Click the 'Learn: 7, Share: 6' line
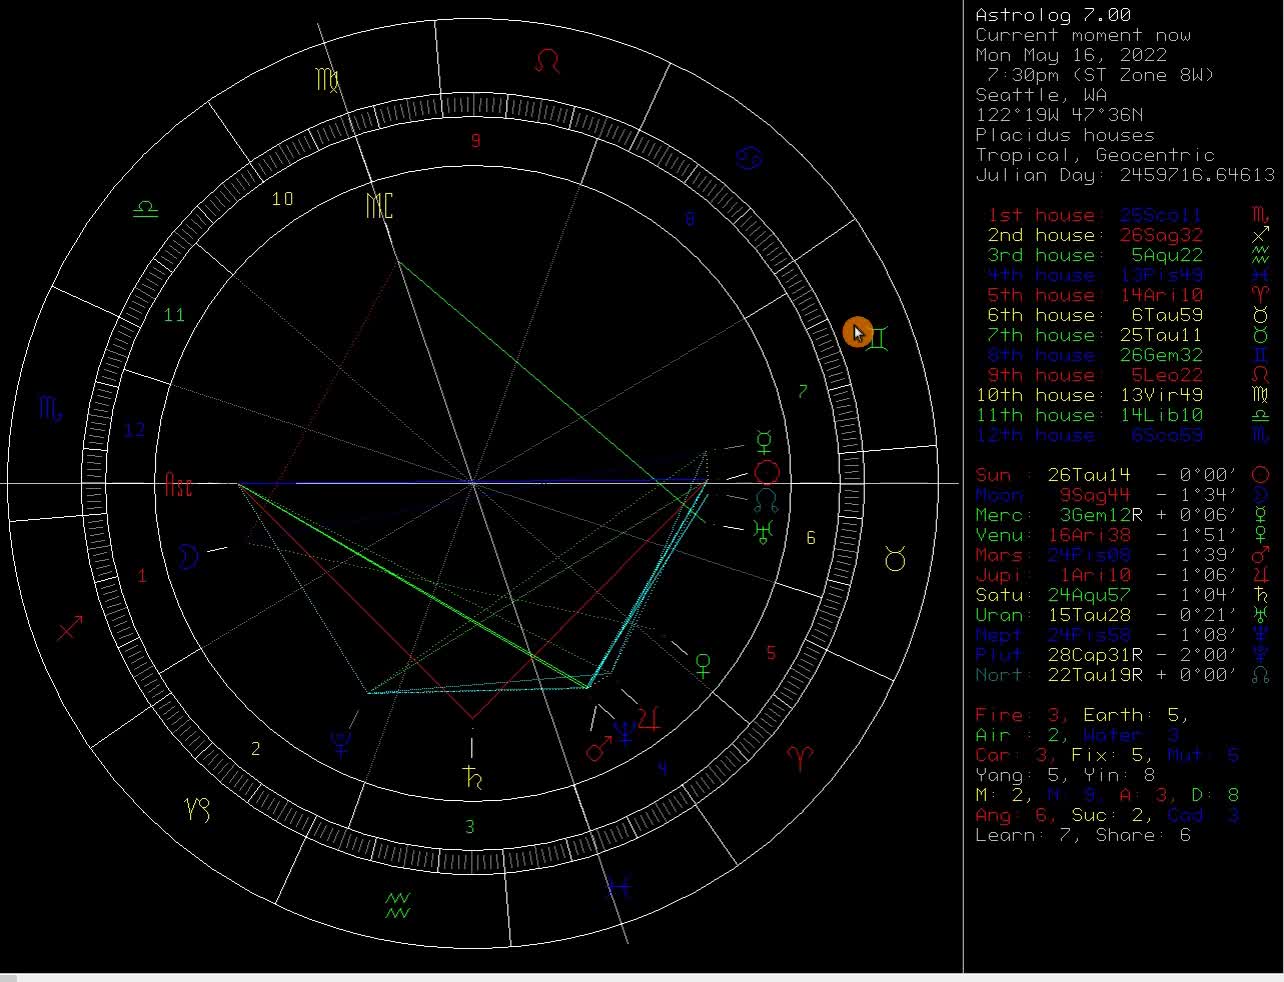This screenshot has width=1284, height=982. (x=1083, y=835)
